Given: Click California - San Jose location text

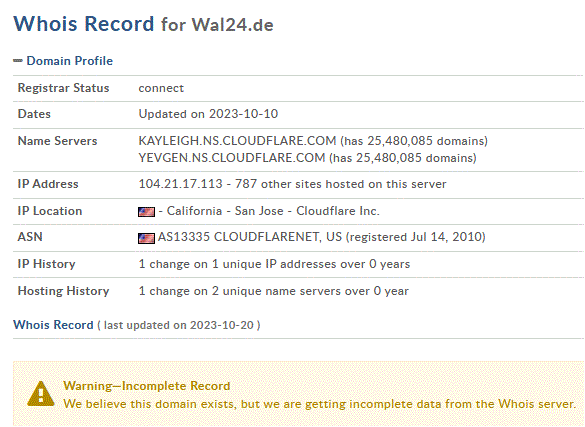Looking at the screenshot, I should [225, 211].
